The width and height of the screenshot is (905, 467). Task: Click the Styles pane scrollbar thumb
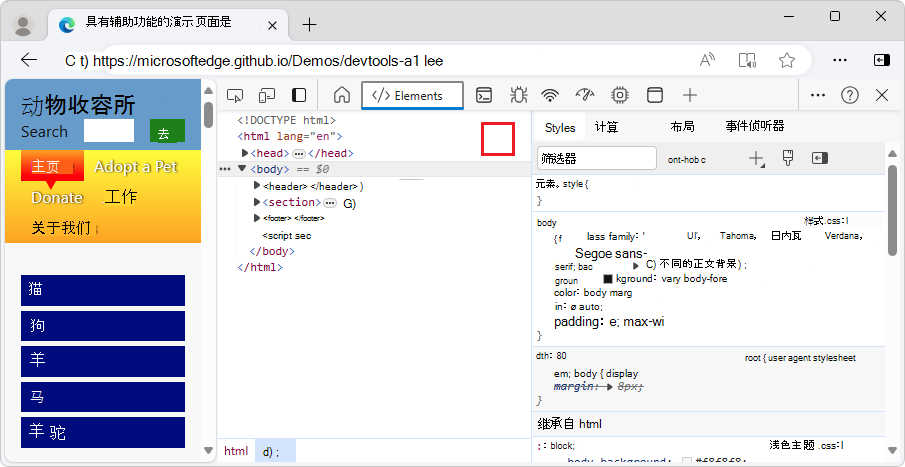pos(892,210)
